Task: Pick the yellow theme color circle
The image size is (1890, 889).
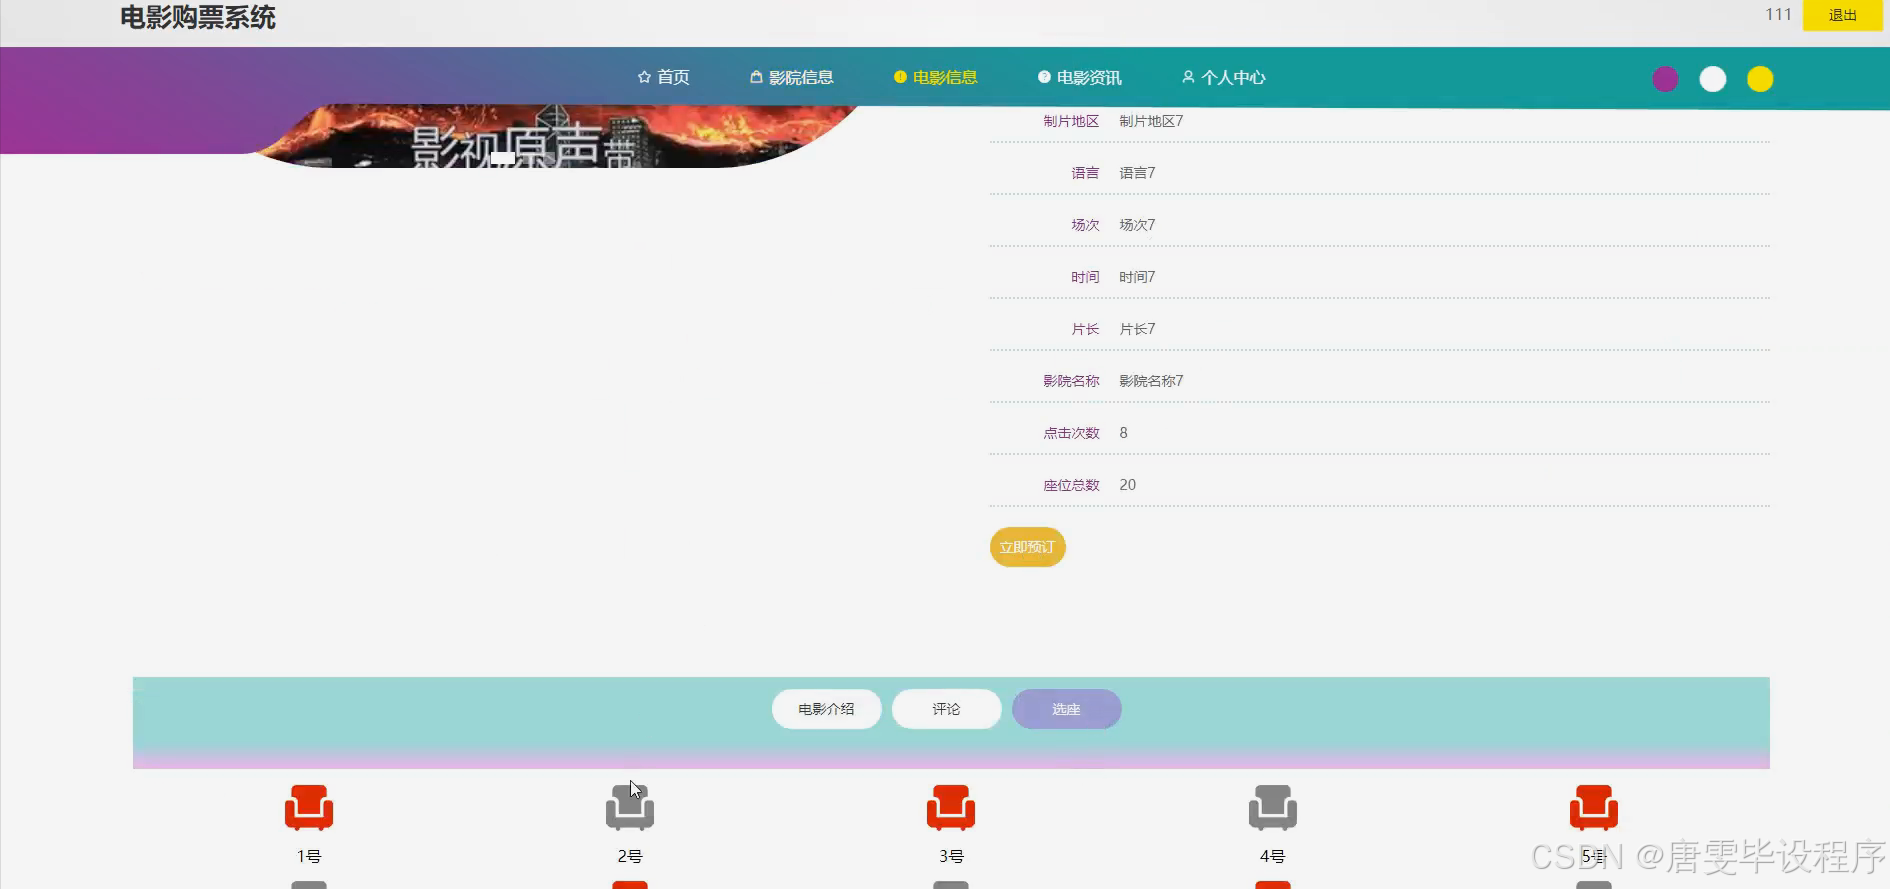Action: 1760,79
